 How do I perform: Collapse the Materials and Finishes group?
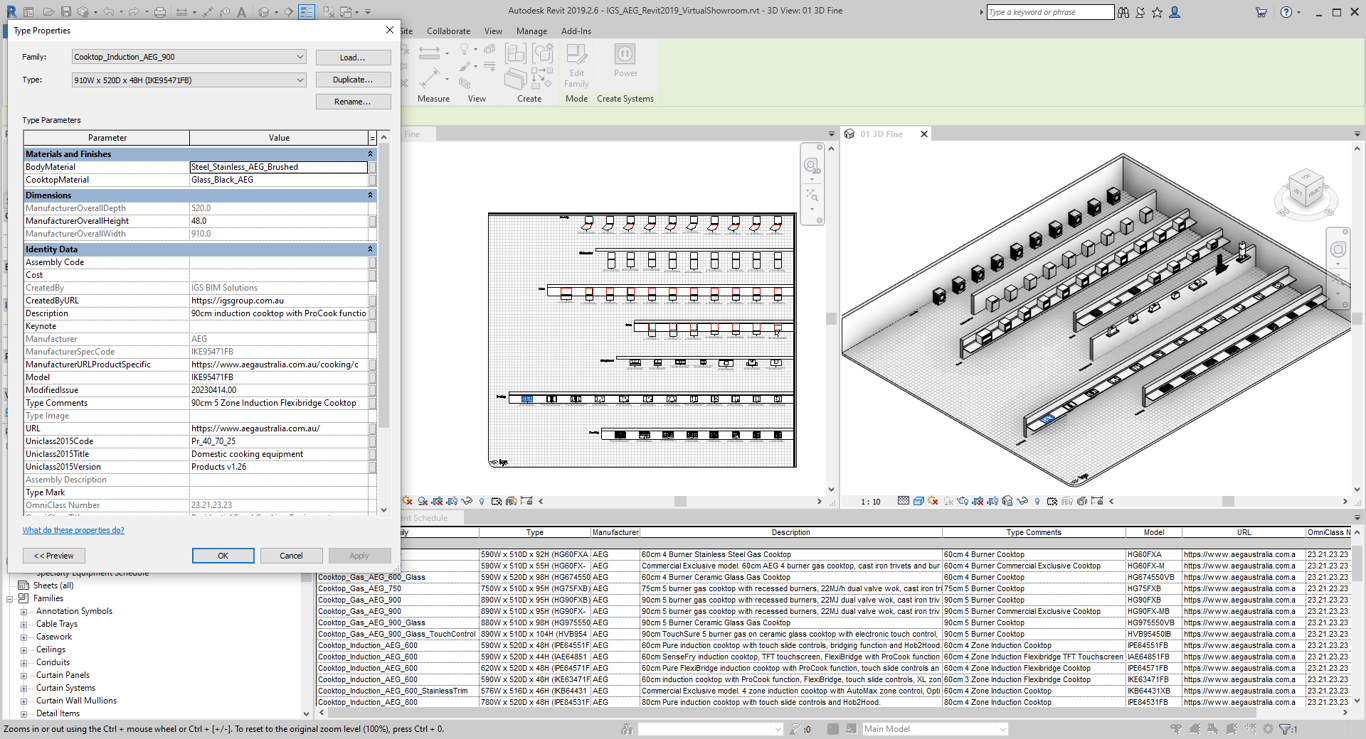click(370, 154)
